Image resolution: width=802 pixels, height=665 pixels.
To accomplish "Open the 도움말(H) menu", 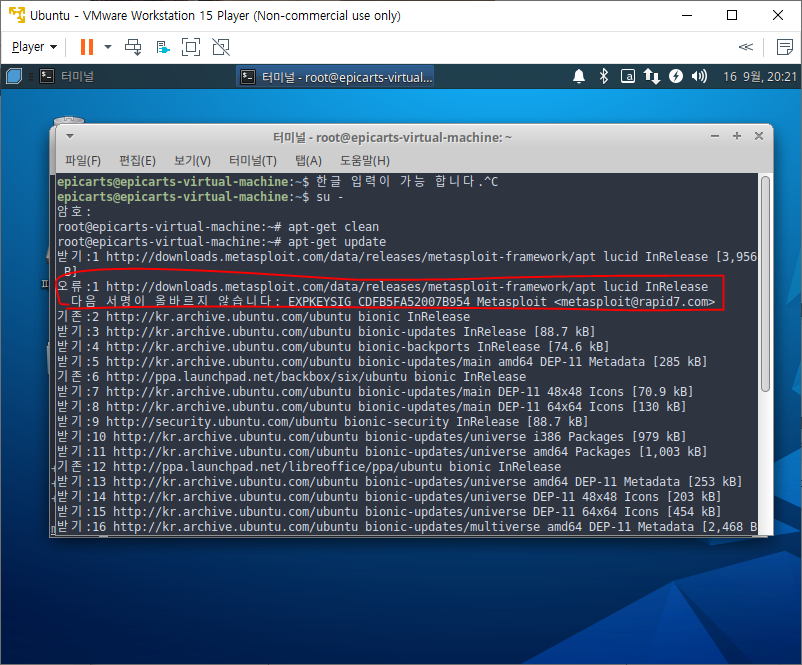I will [x=365, y=161].
